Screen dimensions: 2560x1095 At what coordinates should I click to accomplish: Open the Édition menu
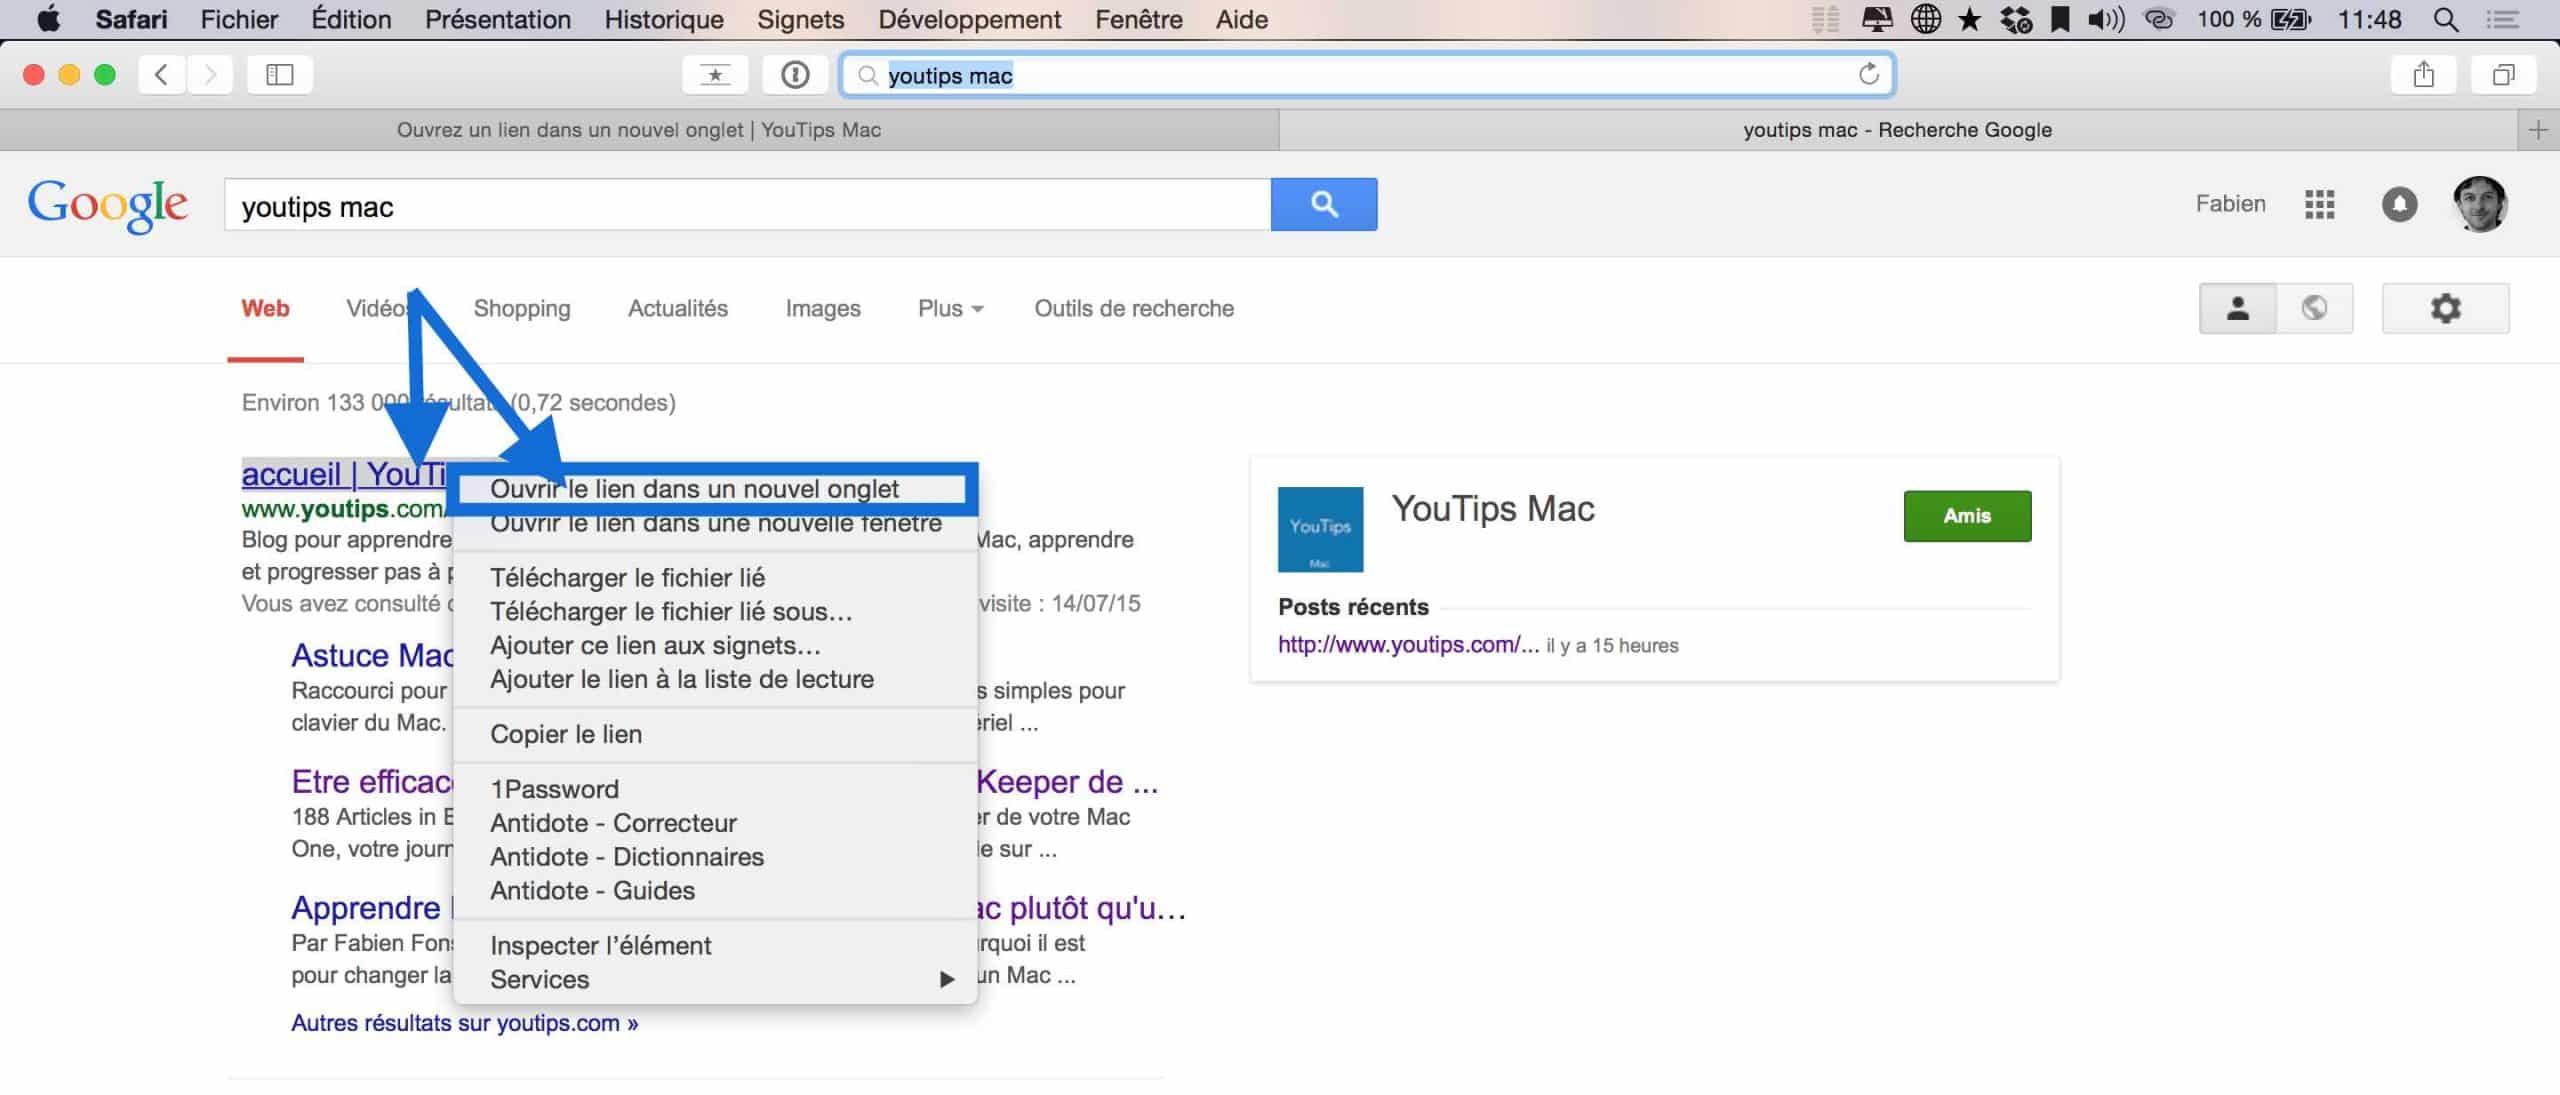[x=351, y=19]
